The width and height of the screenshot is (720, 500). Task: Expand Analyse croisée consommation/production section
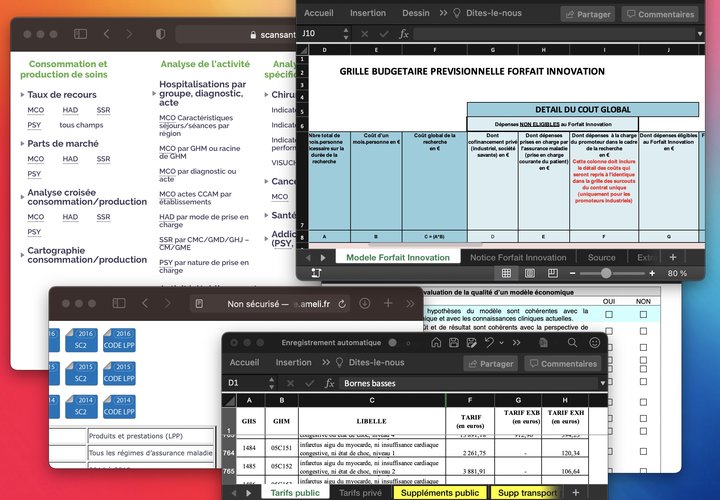(x=22, y=197)
